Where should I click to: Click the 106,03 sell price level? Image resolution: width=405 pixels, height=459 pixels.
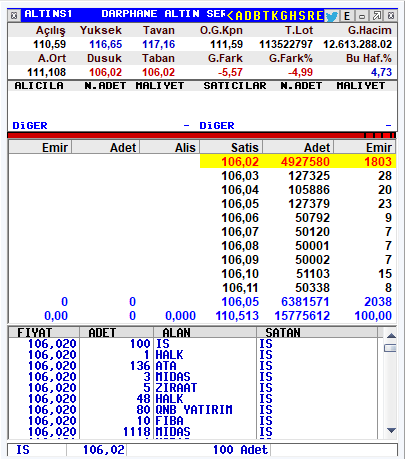click(240, 176)
